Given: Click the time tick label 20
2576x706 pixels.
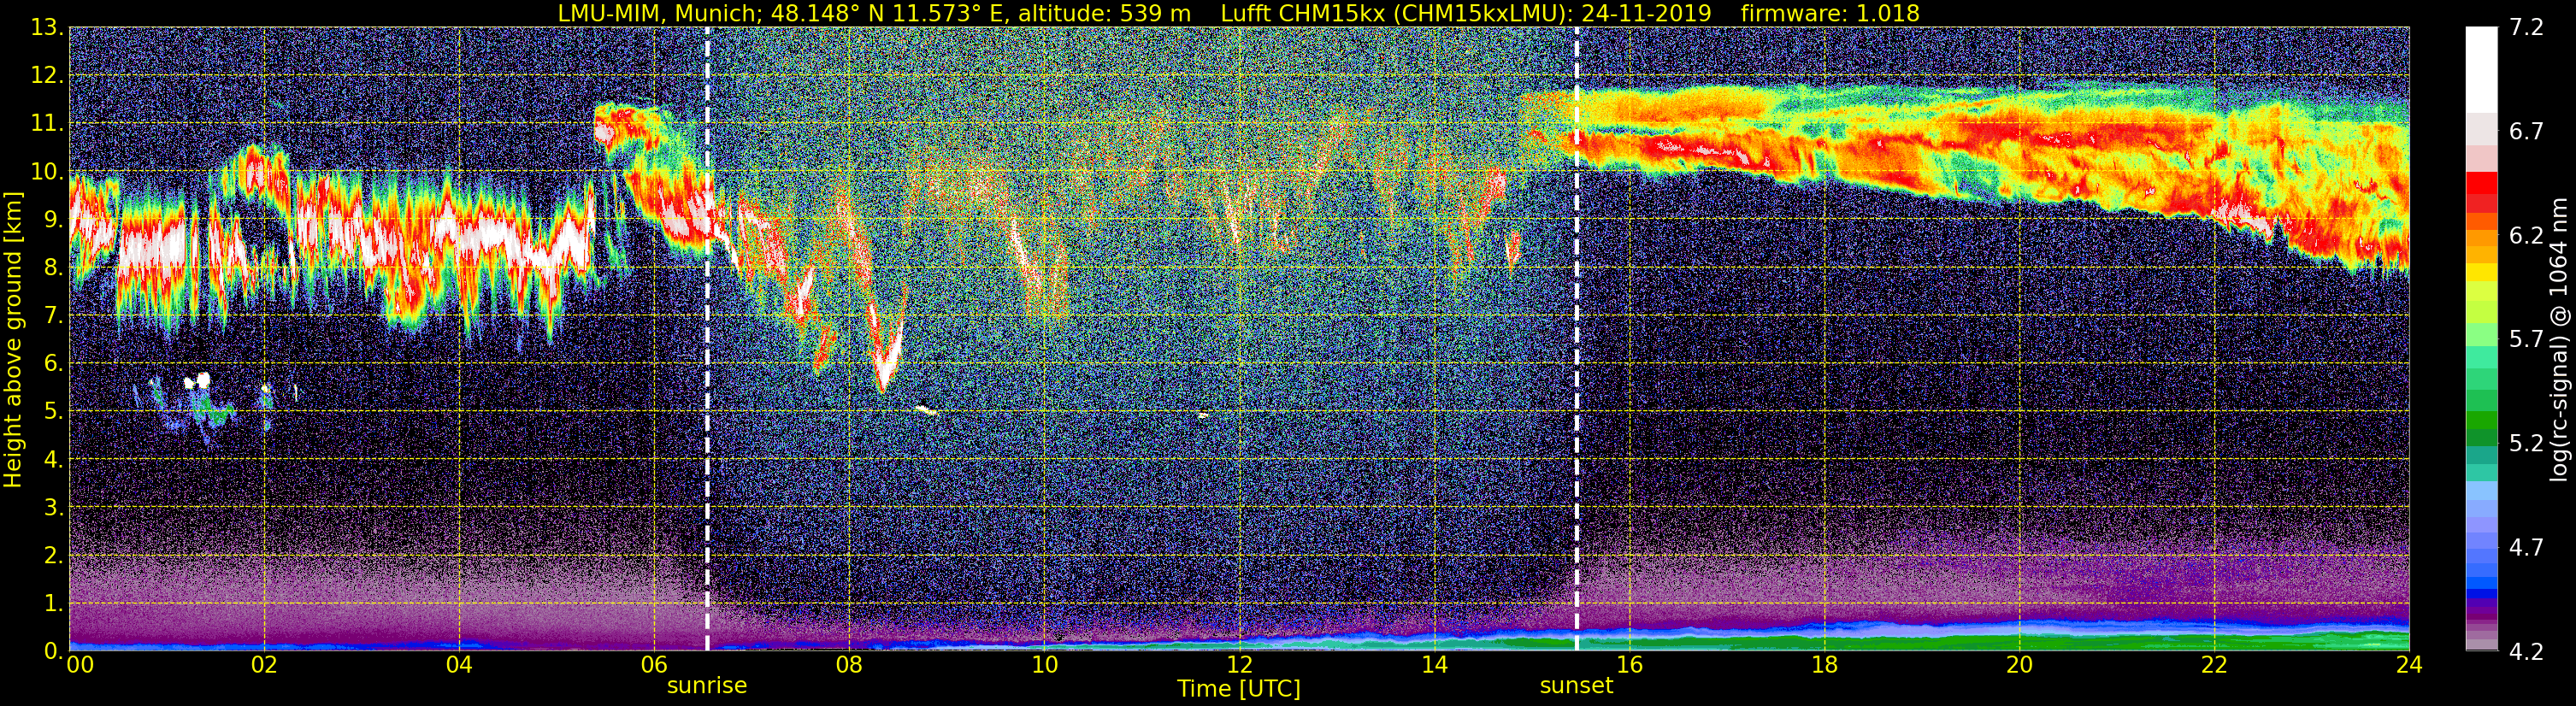Looking at the screenshot, I should 2019,665.
